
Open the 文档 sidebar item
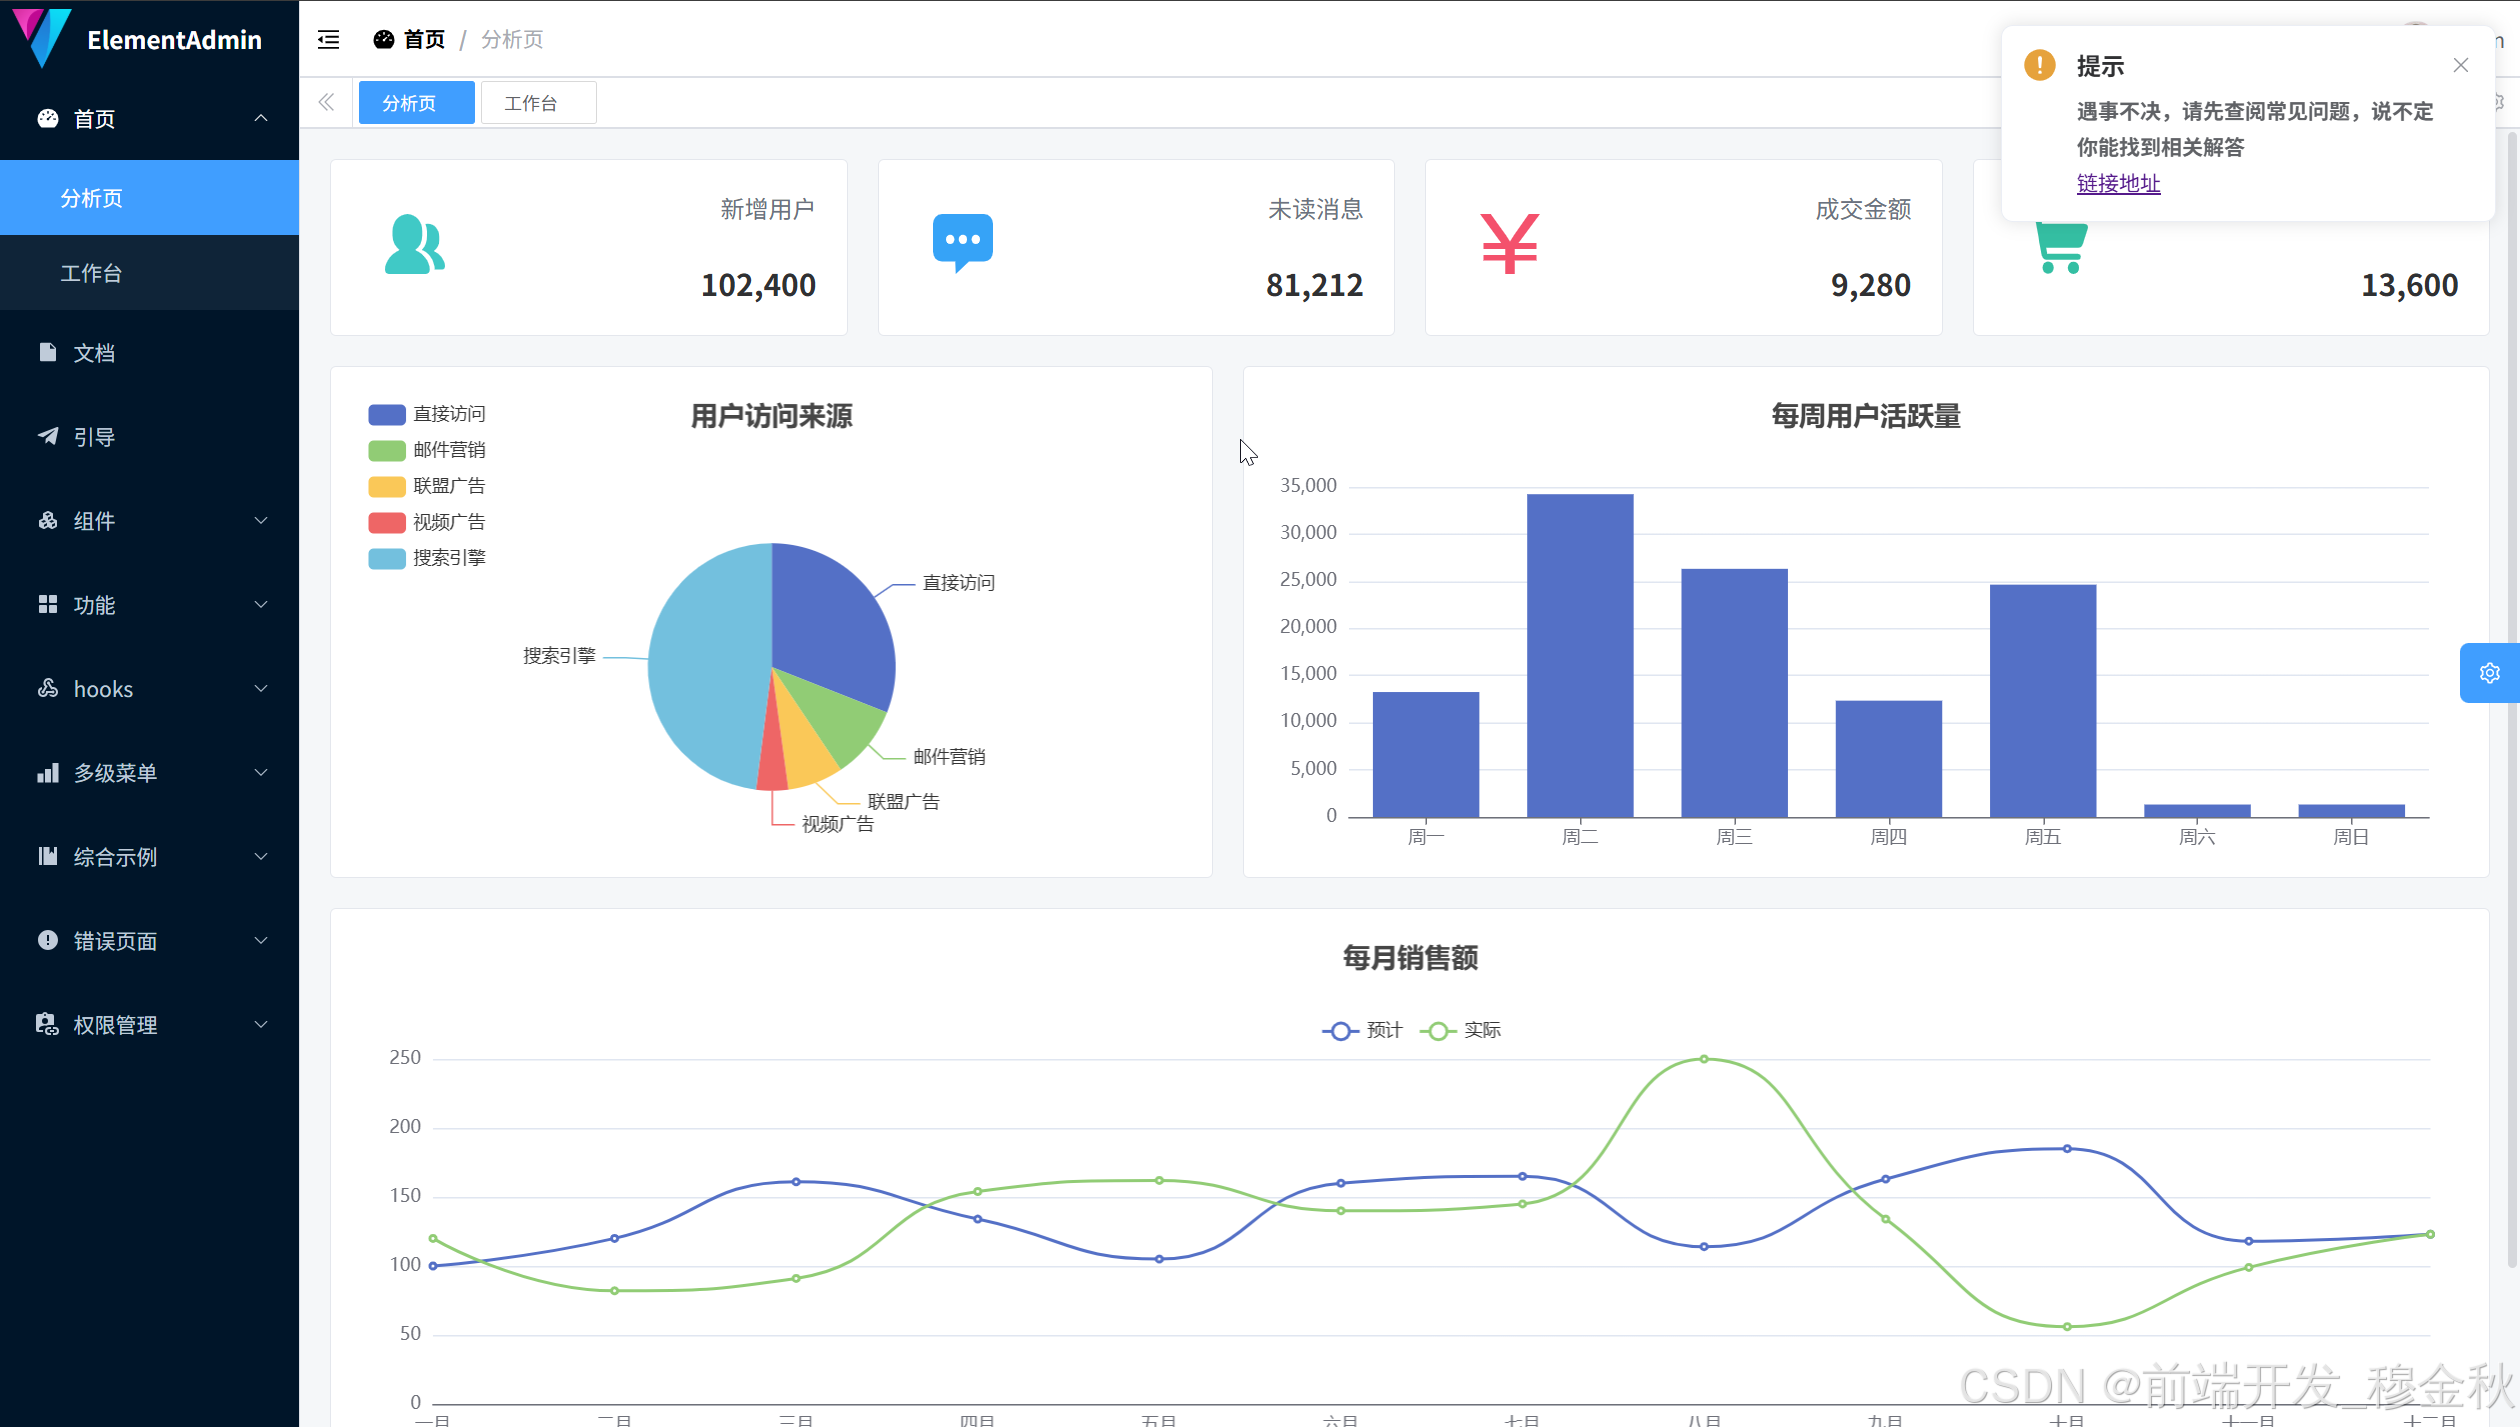pos(94,353)
